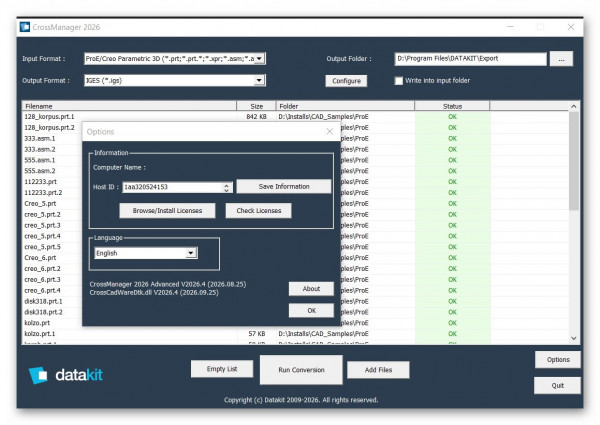The width and height of the screenshot is (600, 425).
Task: Sort by the Status column header
Action: [452, 106]
